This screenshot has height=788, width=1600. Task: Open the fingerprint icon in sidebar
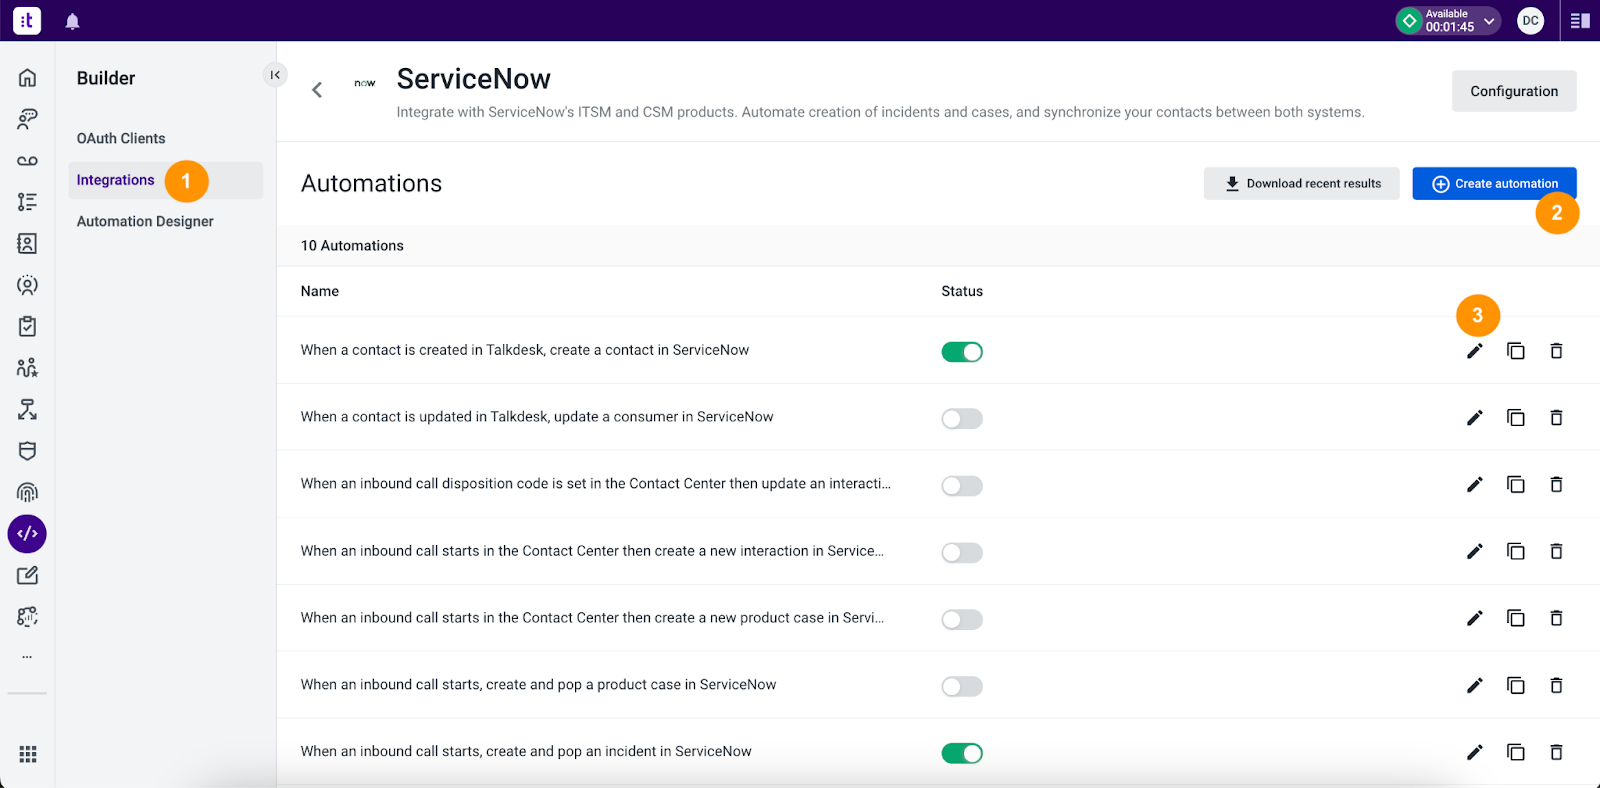click(x=27, y=492)
